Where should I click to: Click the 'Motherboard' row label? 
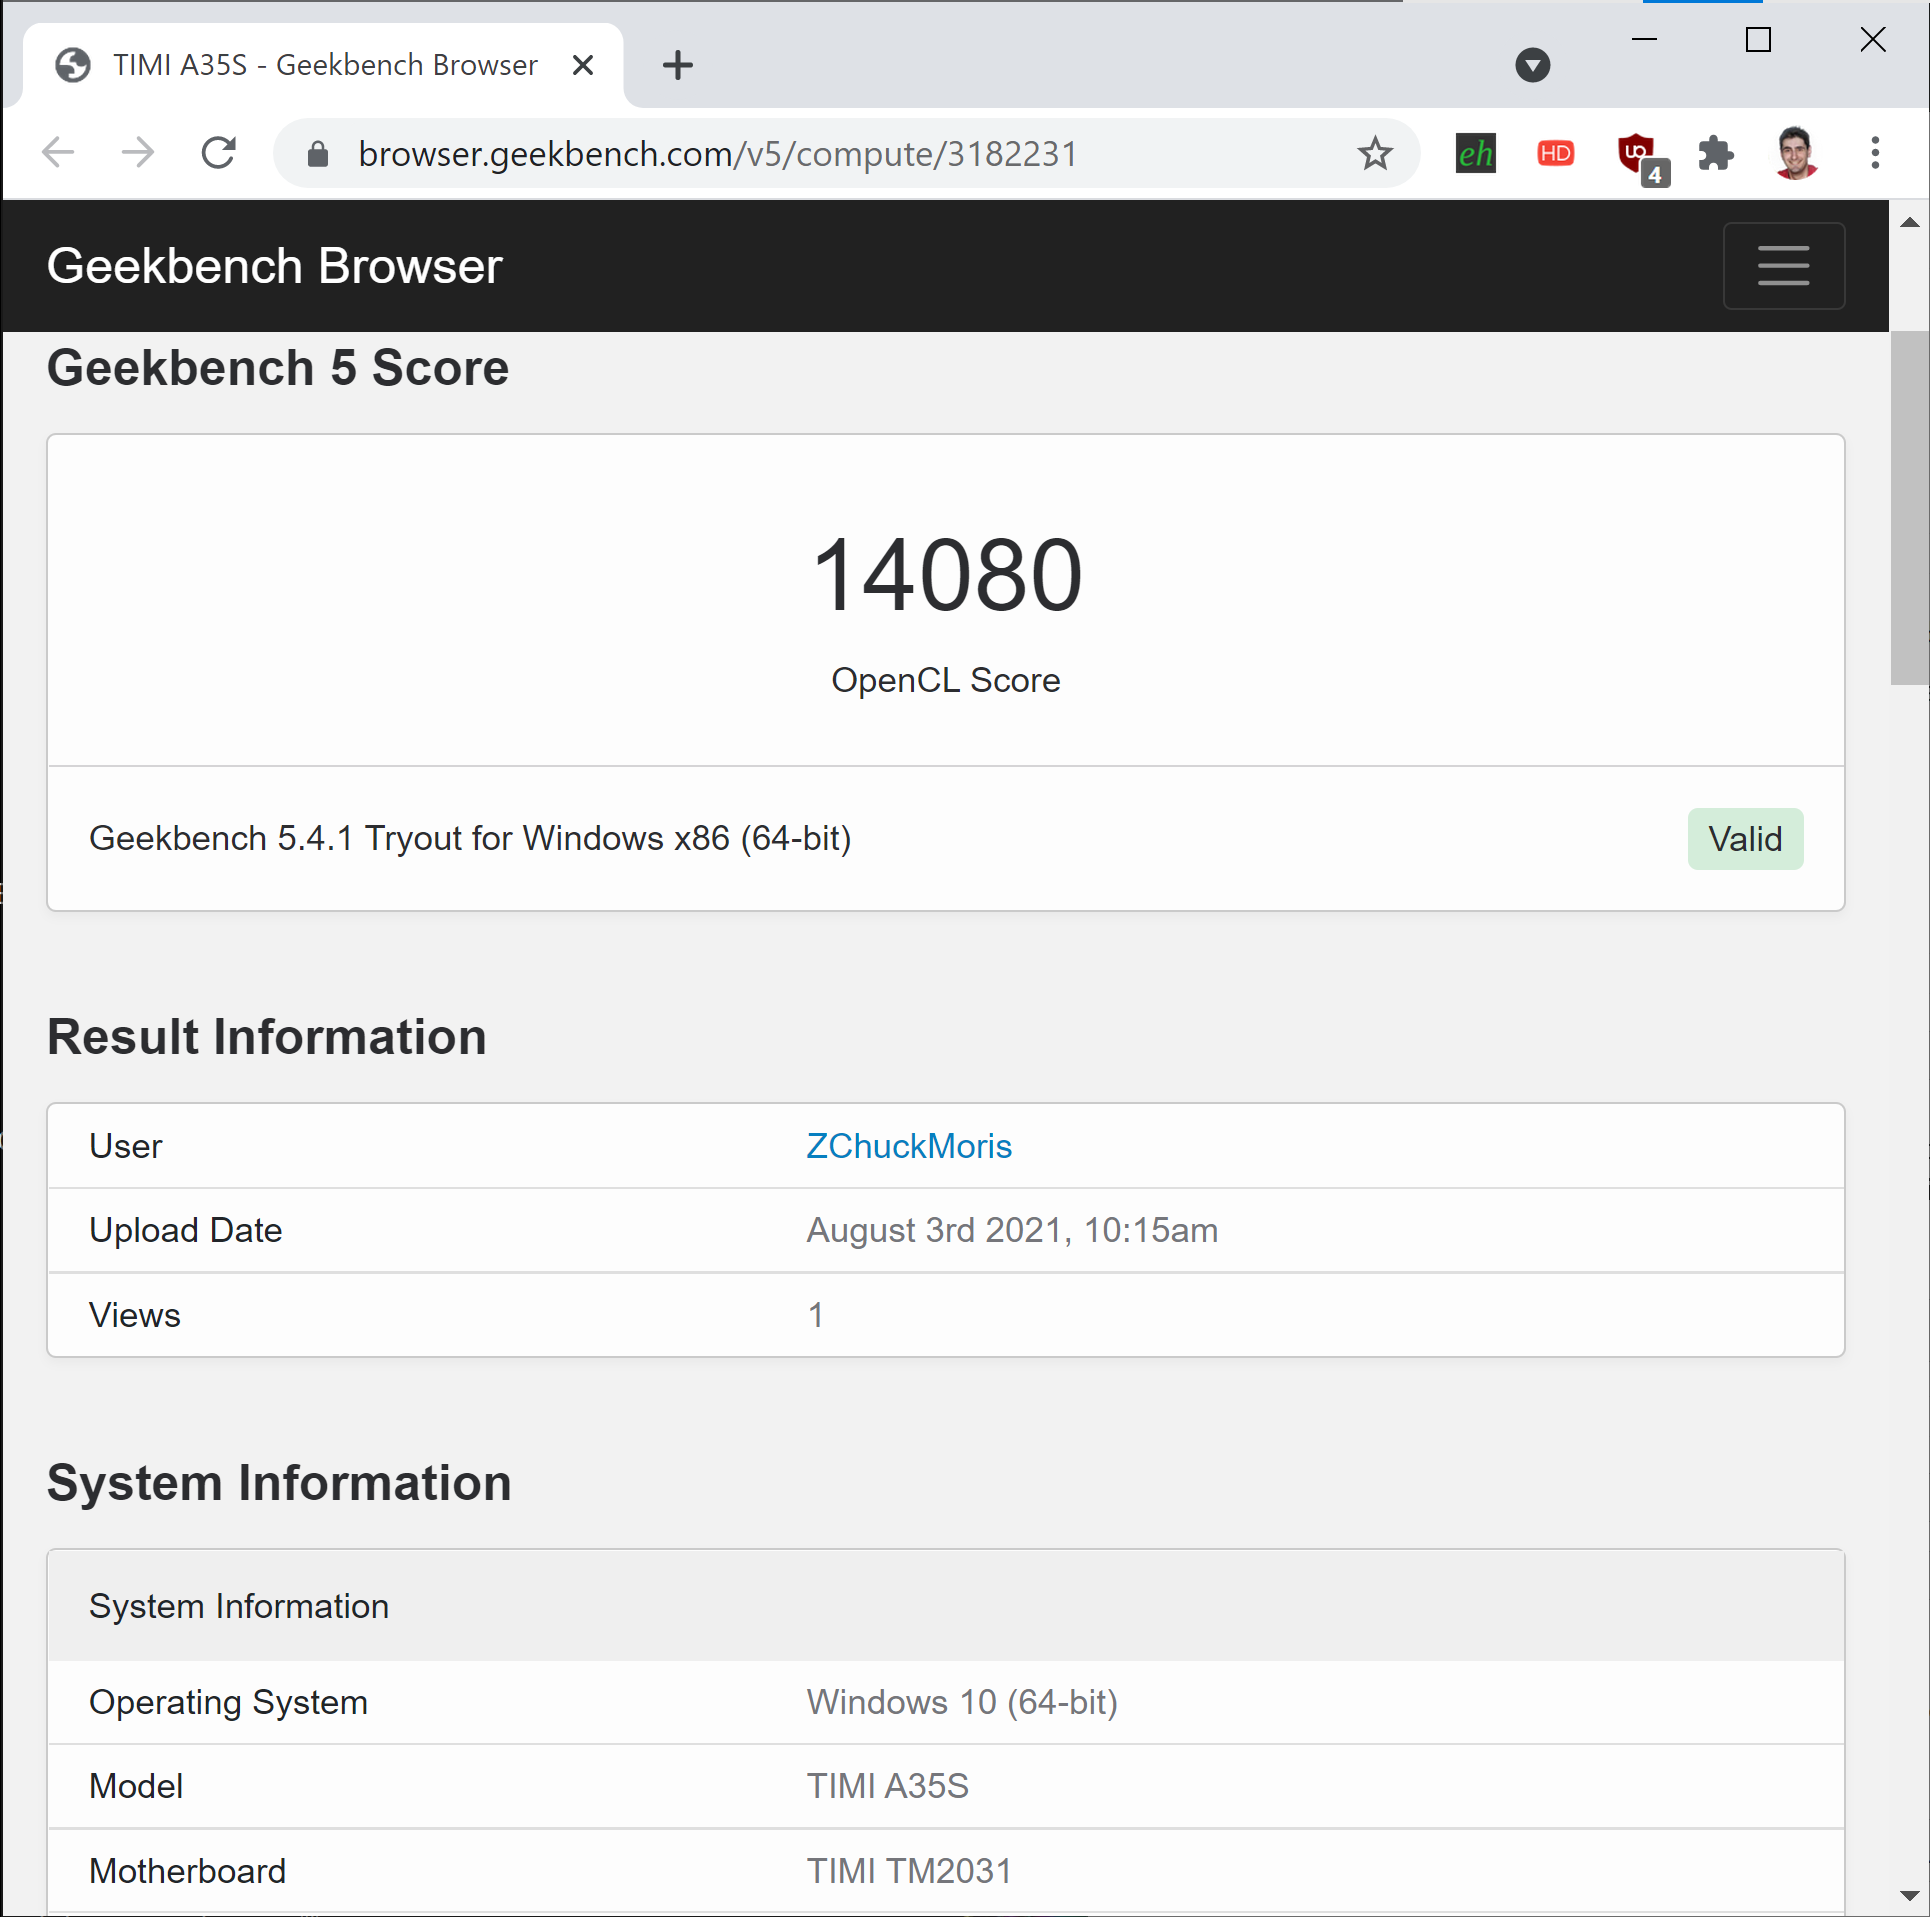click(x=188, y=1871)
